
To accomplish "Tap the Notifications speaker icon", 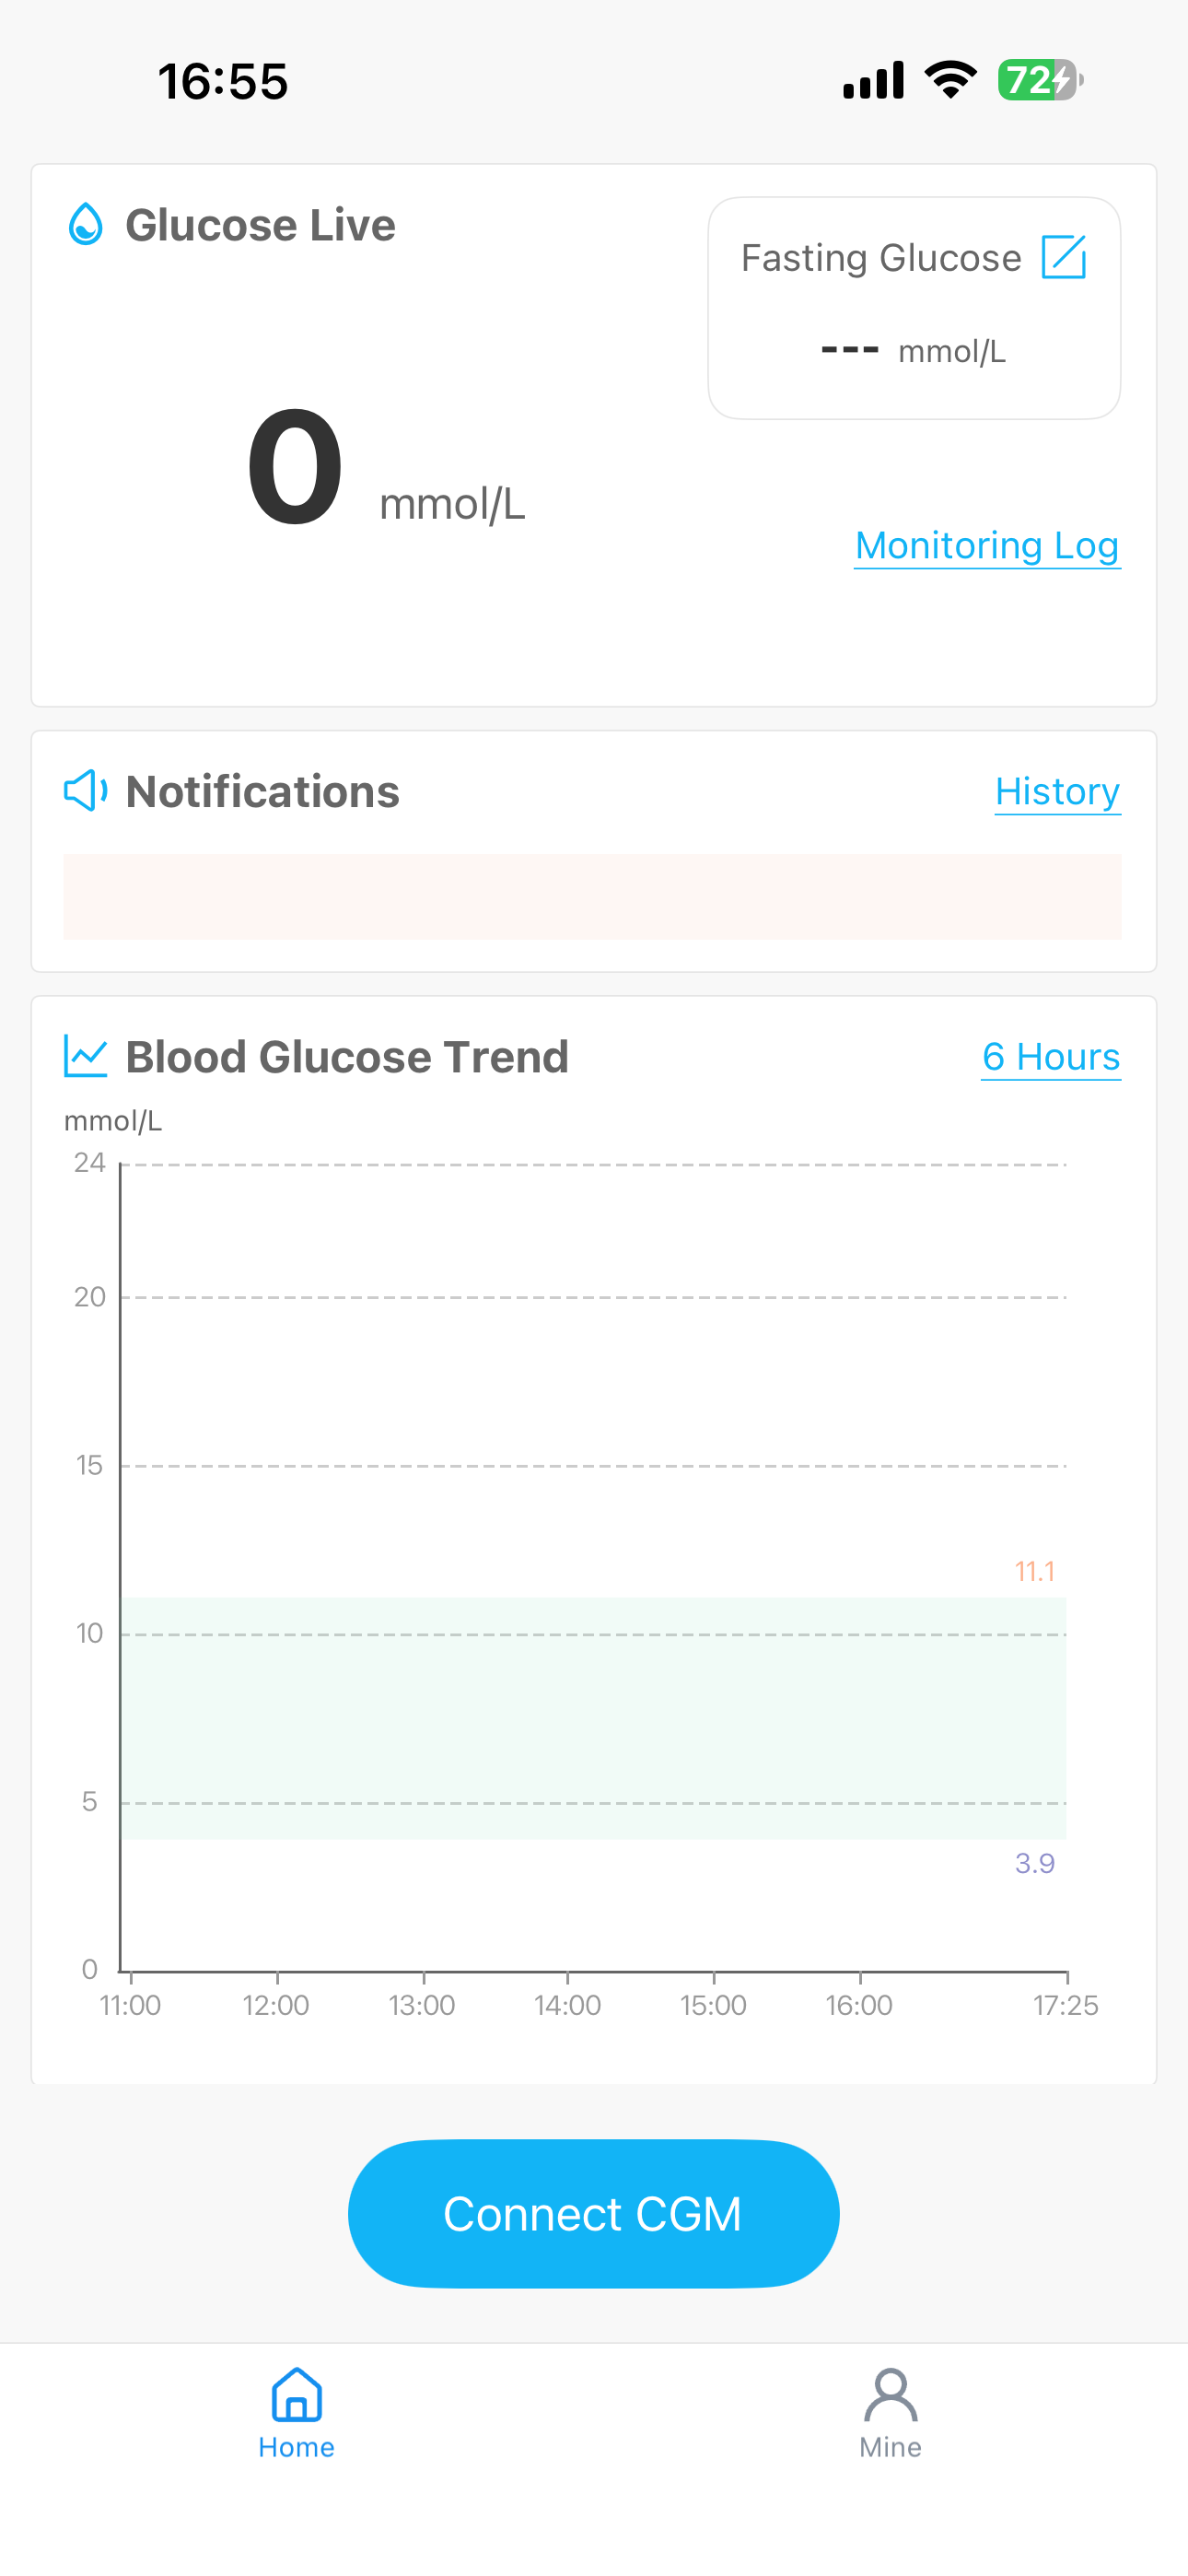I will point(86,791).
